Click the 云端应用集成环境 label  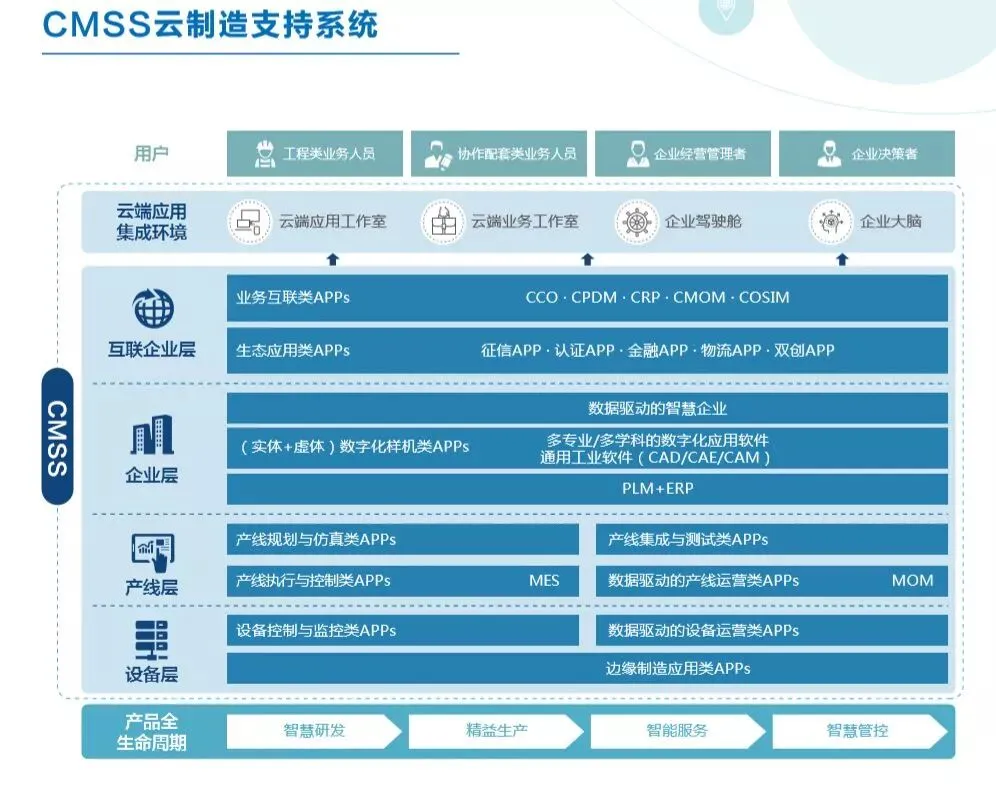[151, 222]
